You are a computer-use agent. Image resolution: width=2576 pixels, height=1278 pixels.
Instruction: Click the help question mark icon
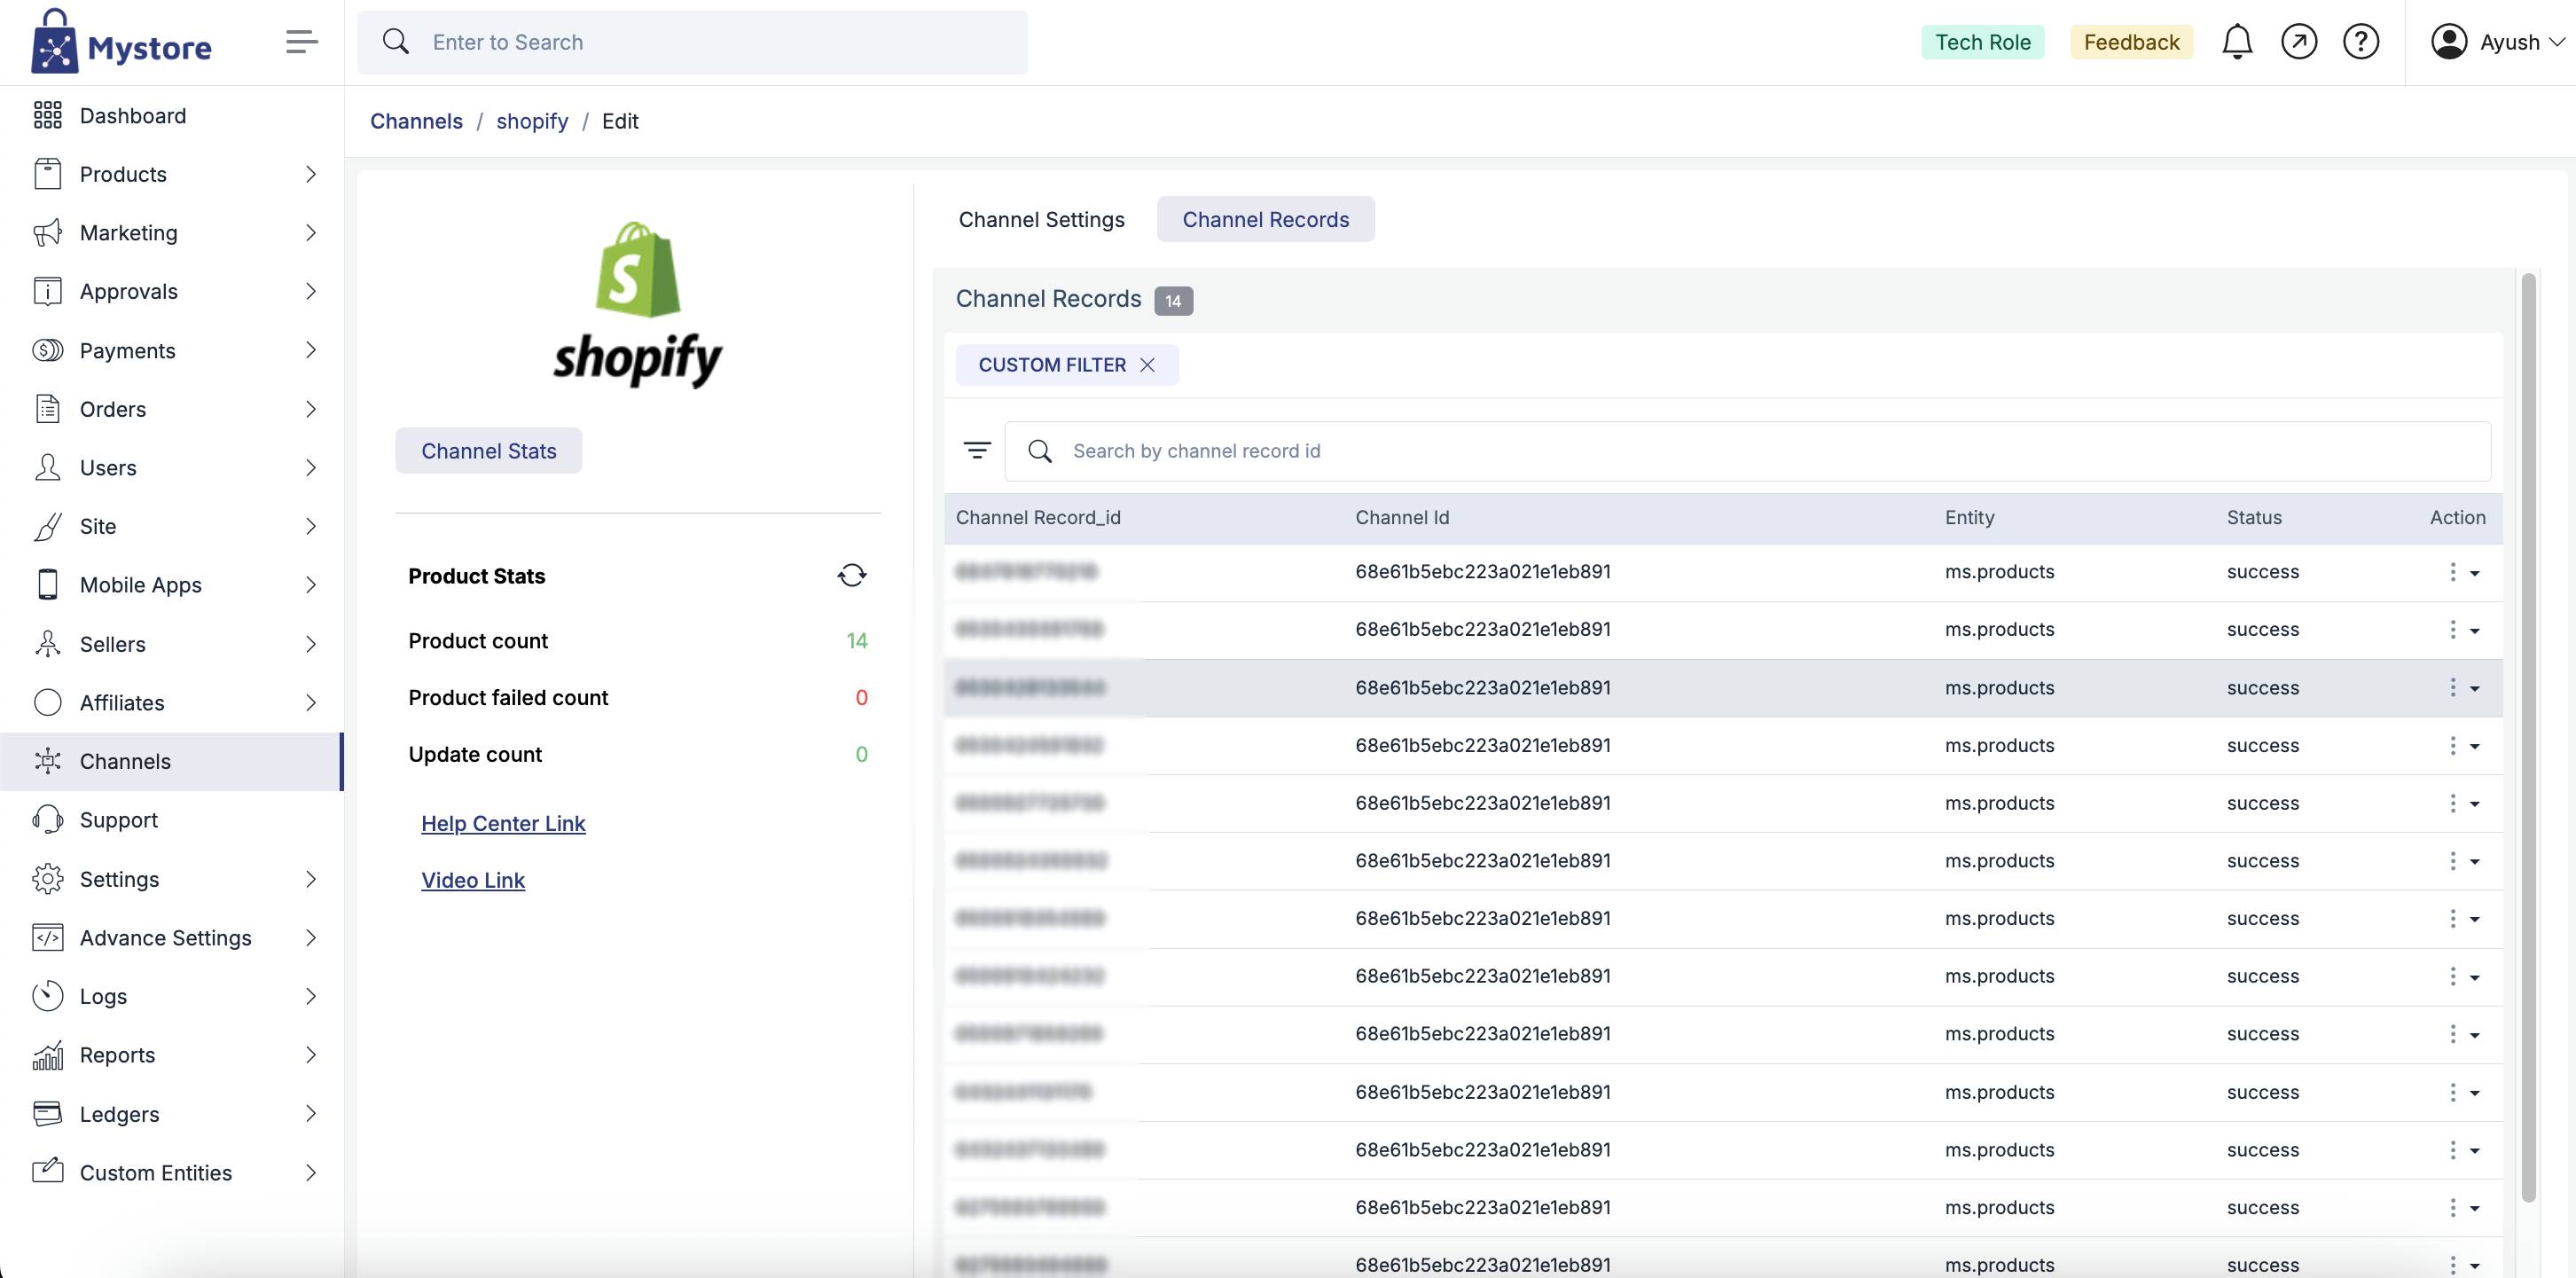click(2361, 42)
